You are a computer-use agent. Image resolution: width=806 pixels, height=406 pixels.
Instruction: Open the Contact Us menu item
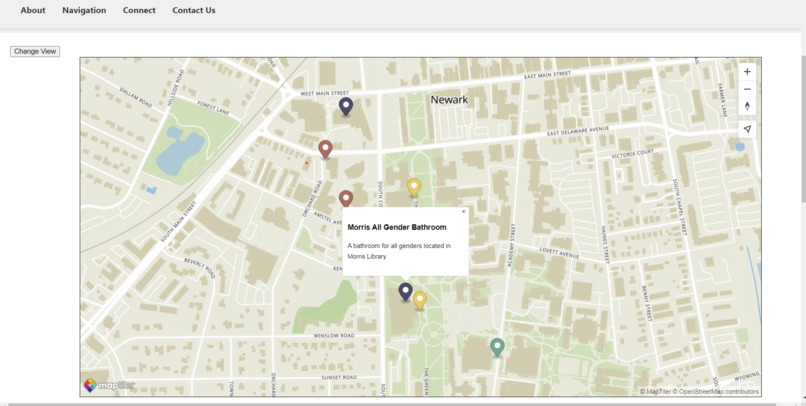point(194,10)
